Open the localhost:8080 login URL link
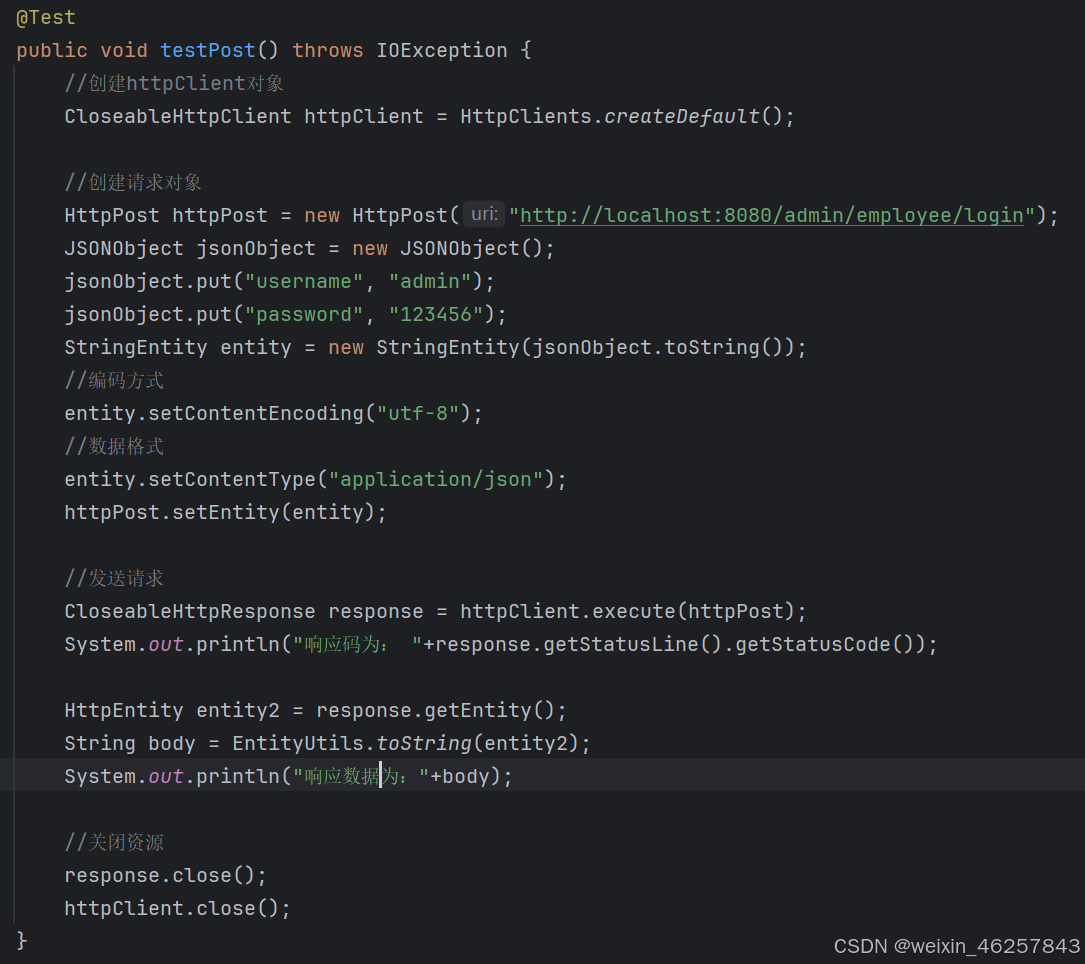 (770, 214)
